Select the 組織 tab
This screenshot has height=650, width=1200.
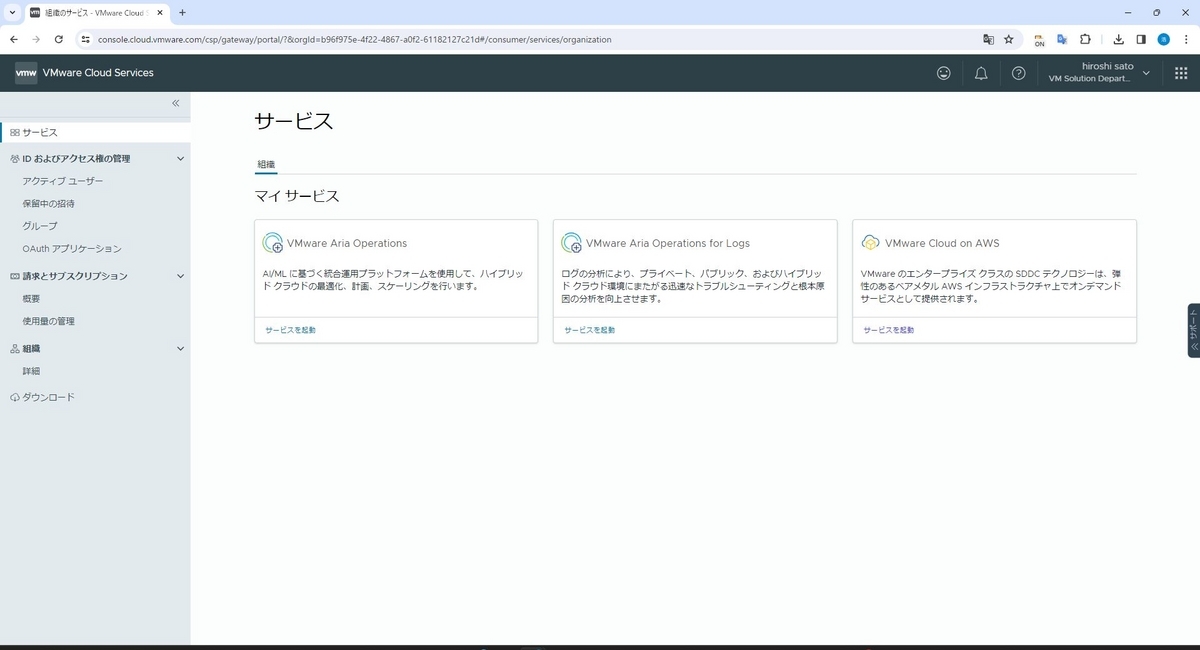pyautogui.click(x=266, y=164)
